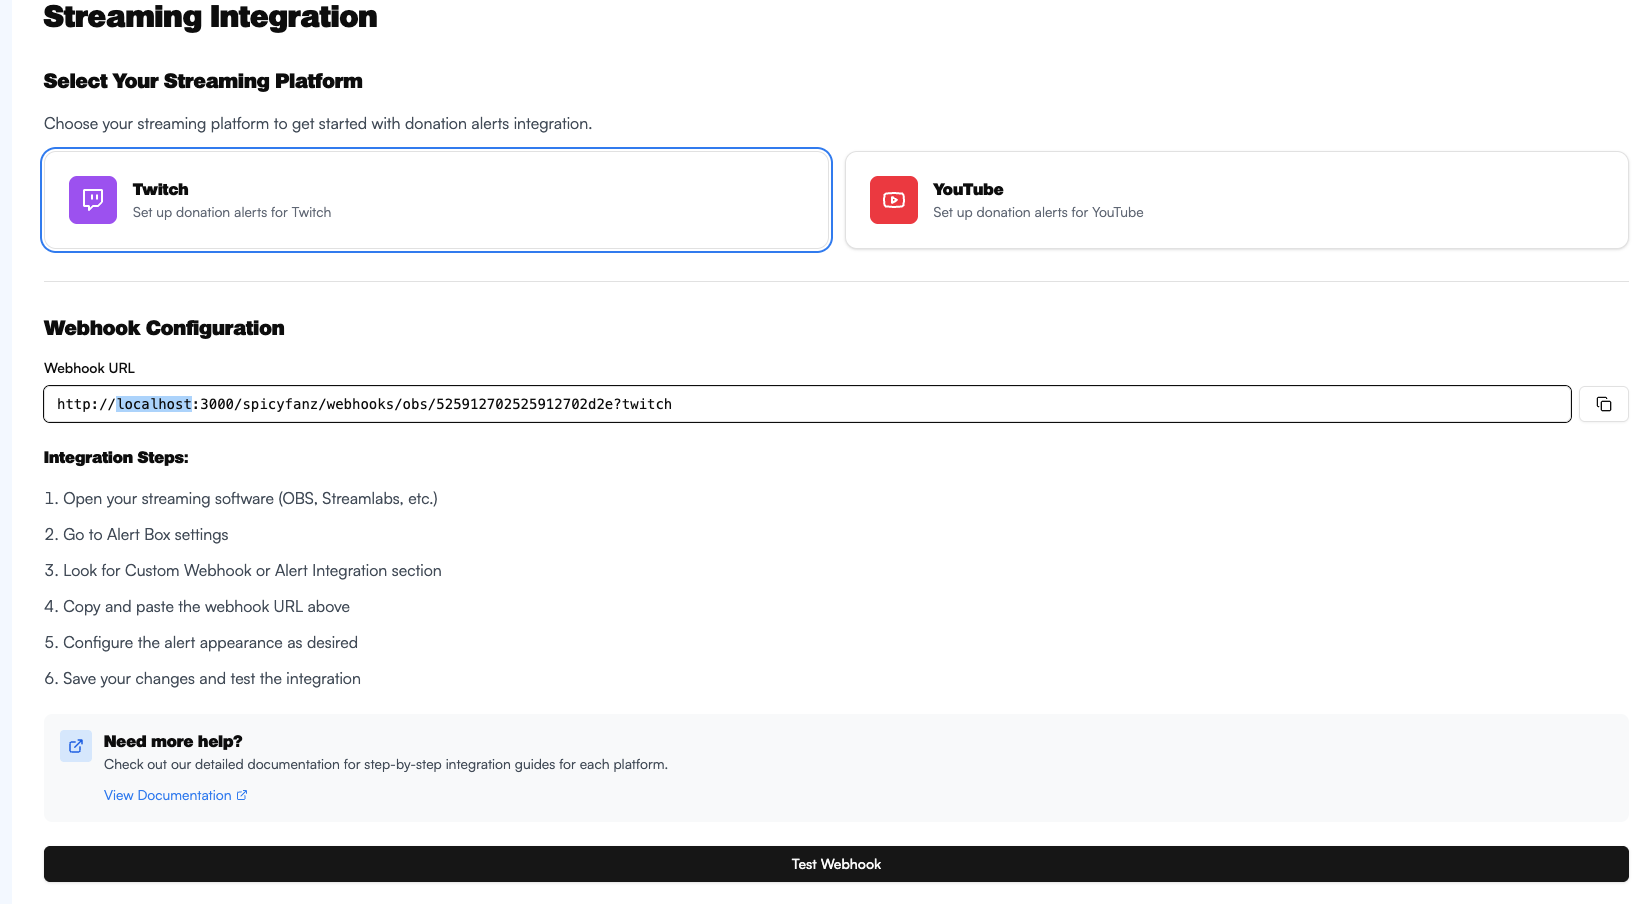Click the purple Twitch logo icon
Screen dimensions: 1646x904
93,200
